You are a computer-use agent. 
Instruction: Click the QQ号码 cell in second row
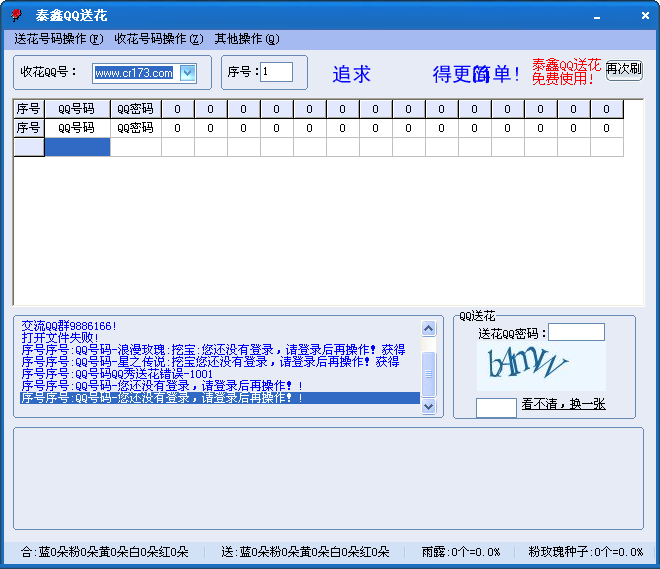tap(77, 128)
